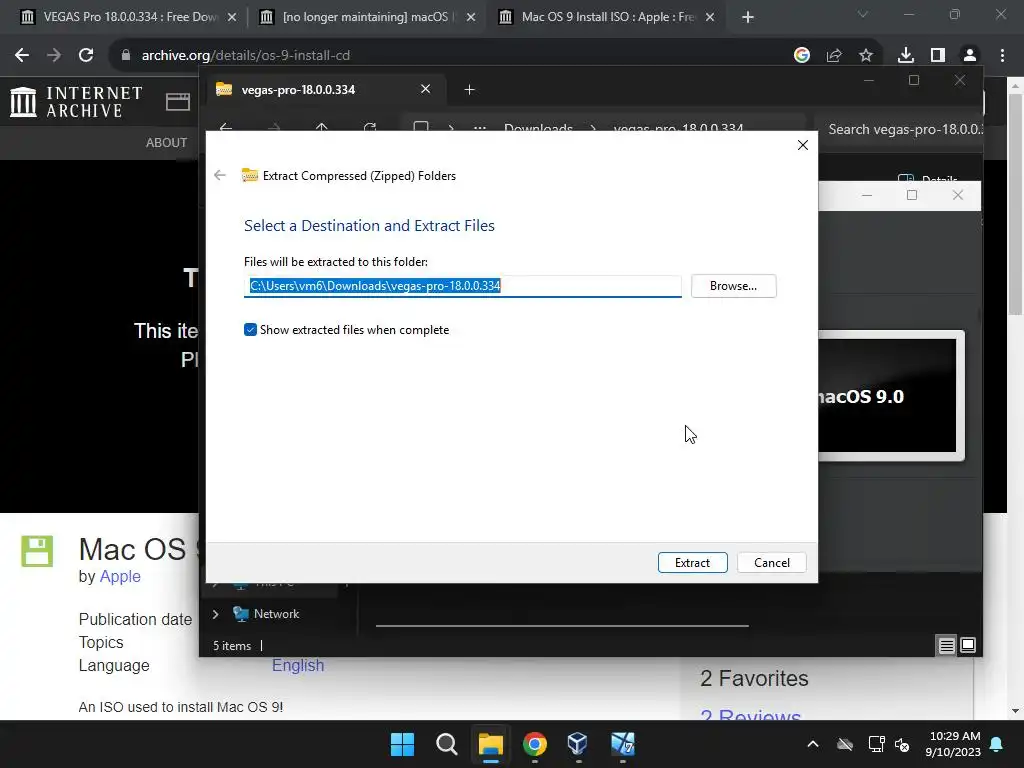
Task: Open Chrome profile menu
Action: click(970, 56)
